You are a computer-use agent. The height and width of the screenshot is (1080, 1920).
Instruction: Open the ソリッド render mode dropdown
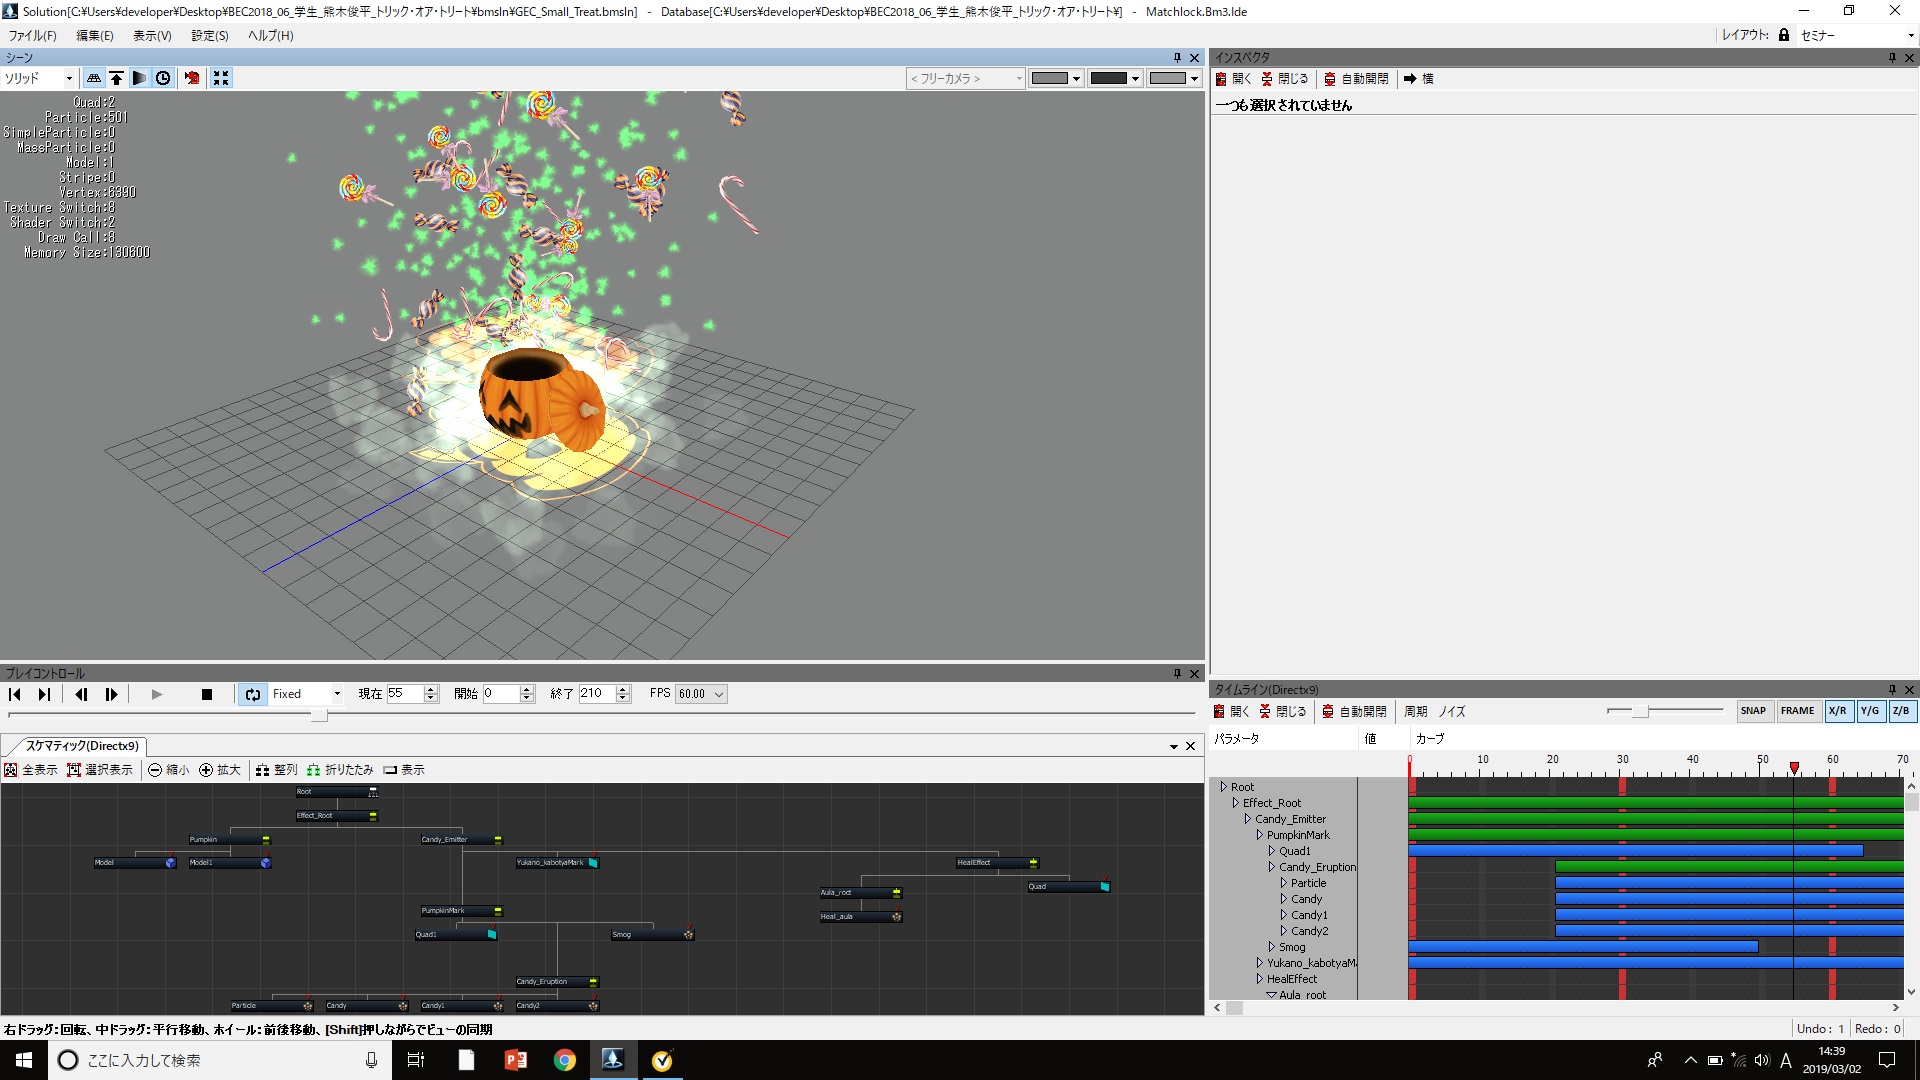click(68, 78)
